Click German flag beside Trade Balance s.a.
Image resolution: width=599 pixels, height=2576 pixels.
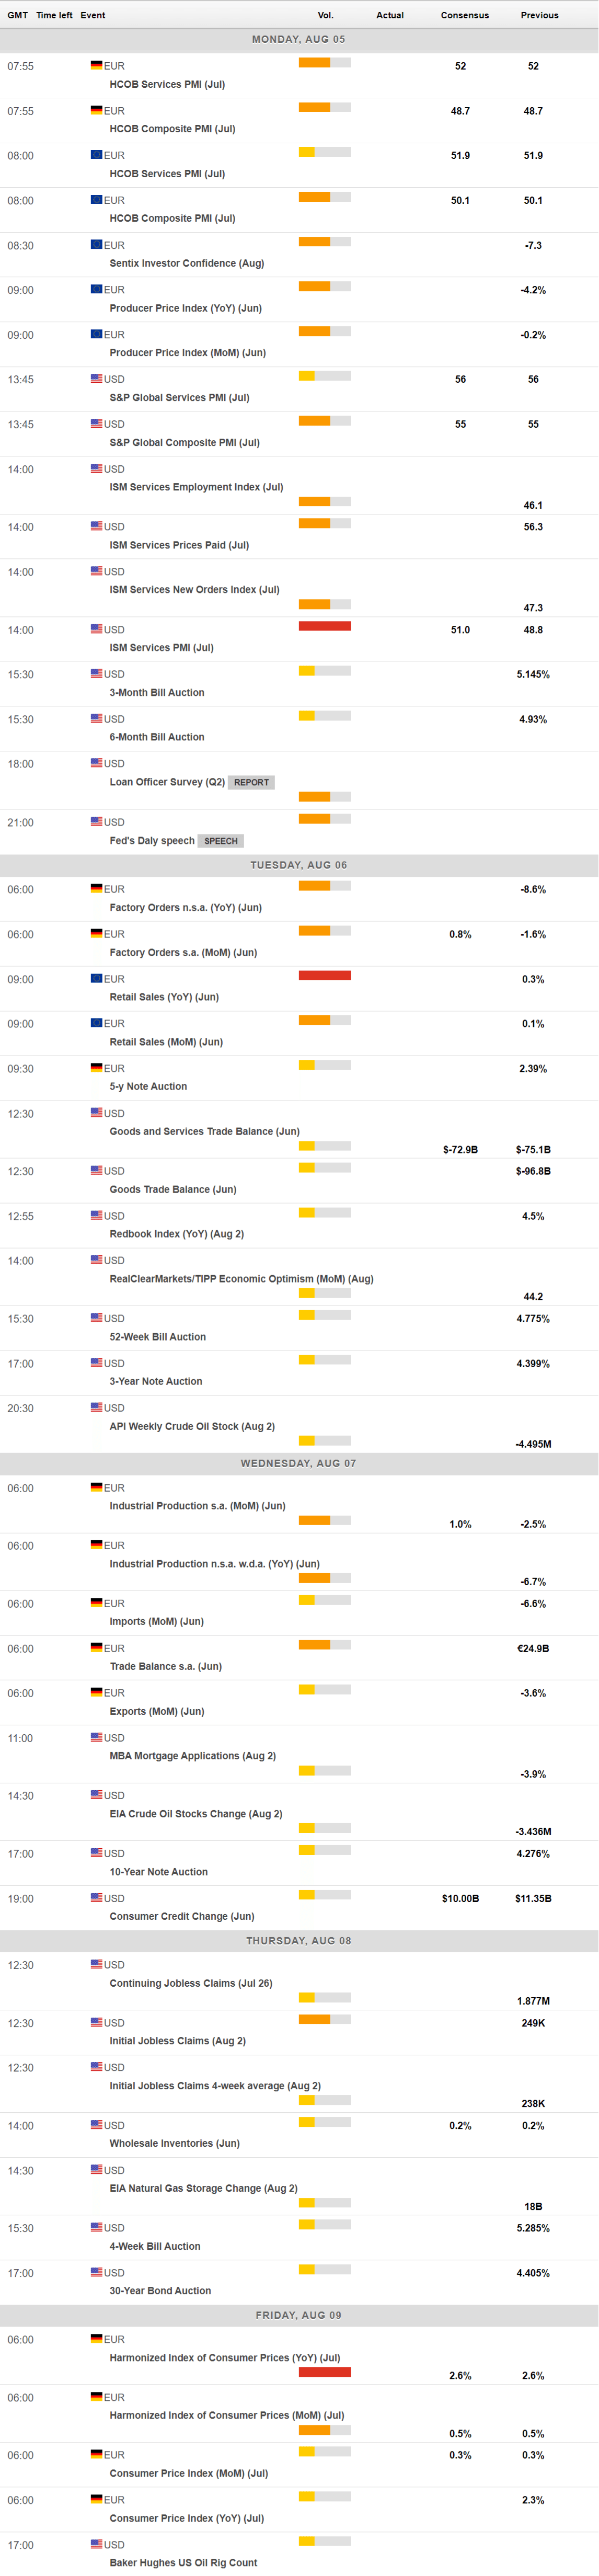tap(96, 1648)
